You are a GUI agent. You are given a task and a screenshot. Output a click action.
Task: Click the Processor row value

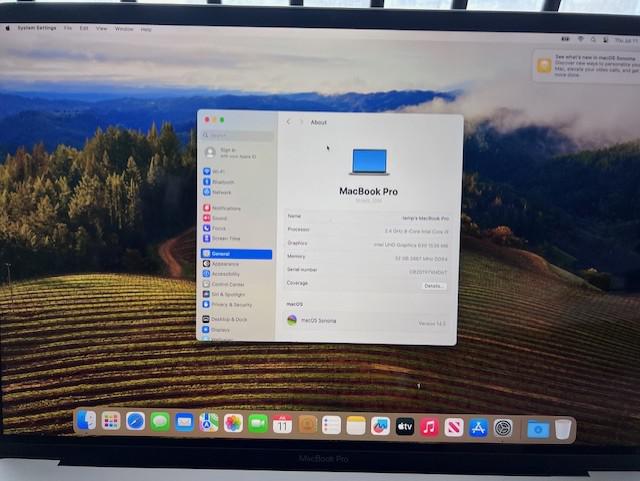click(417, 232)
